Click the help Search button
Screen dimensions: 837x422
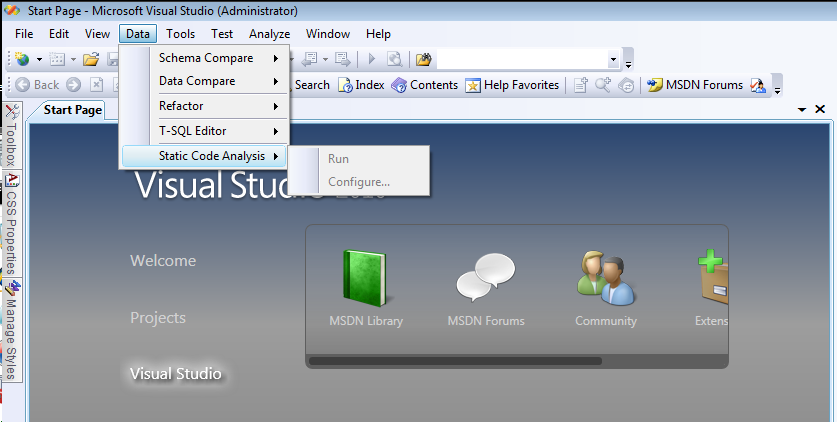tap(312, 85)
